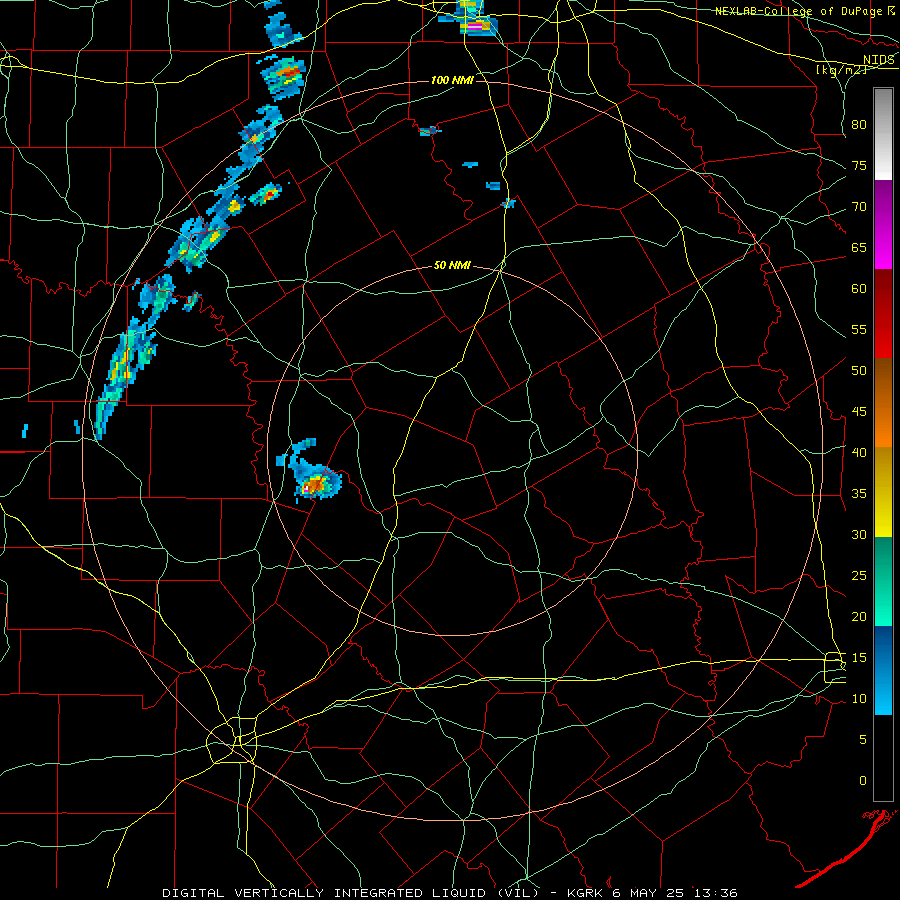Click the legend value 25
Screen dimensions: 900x900
coord(859,576)
